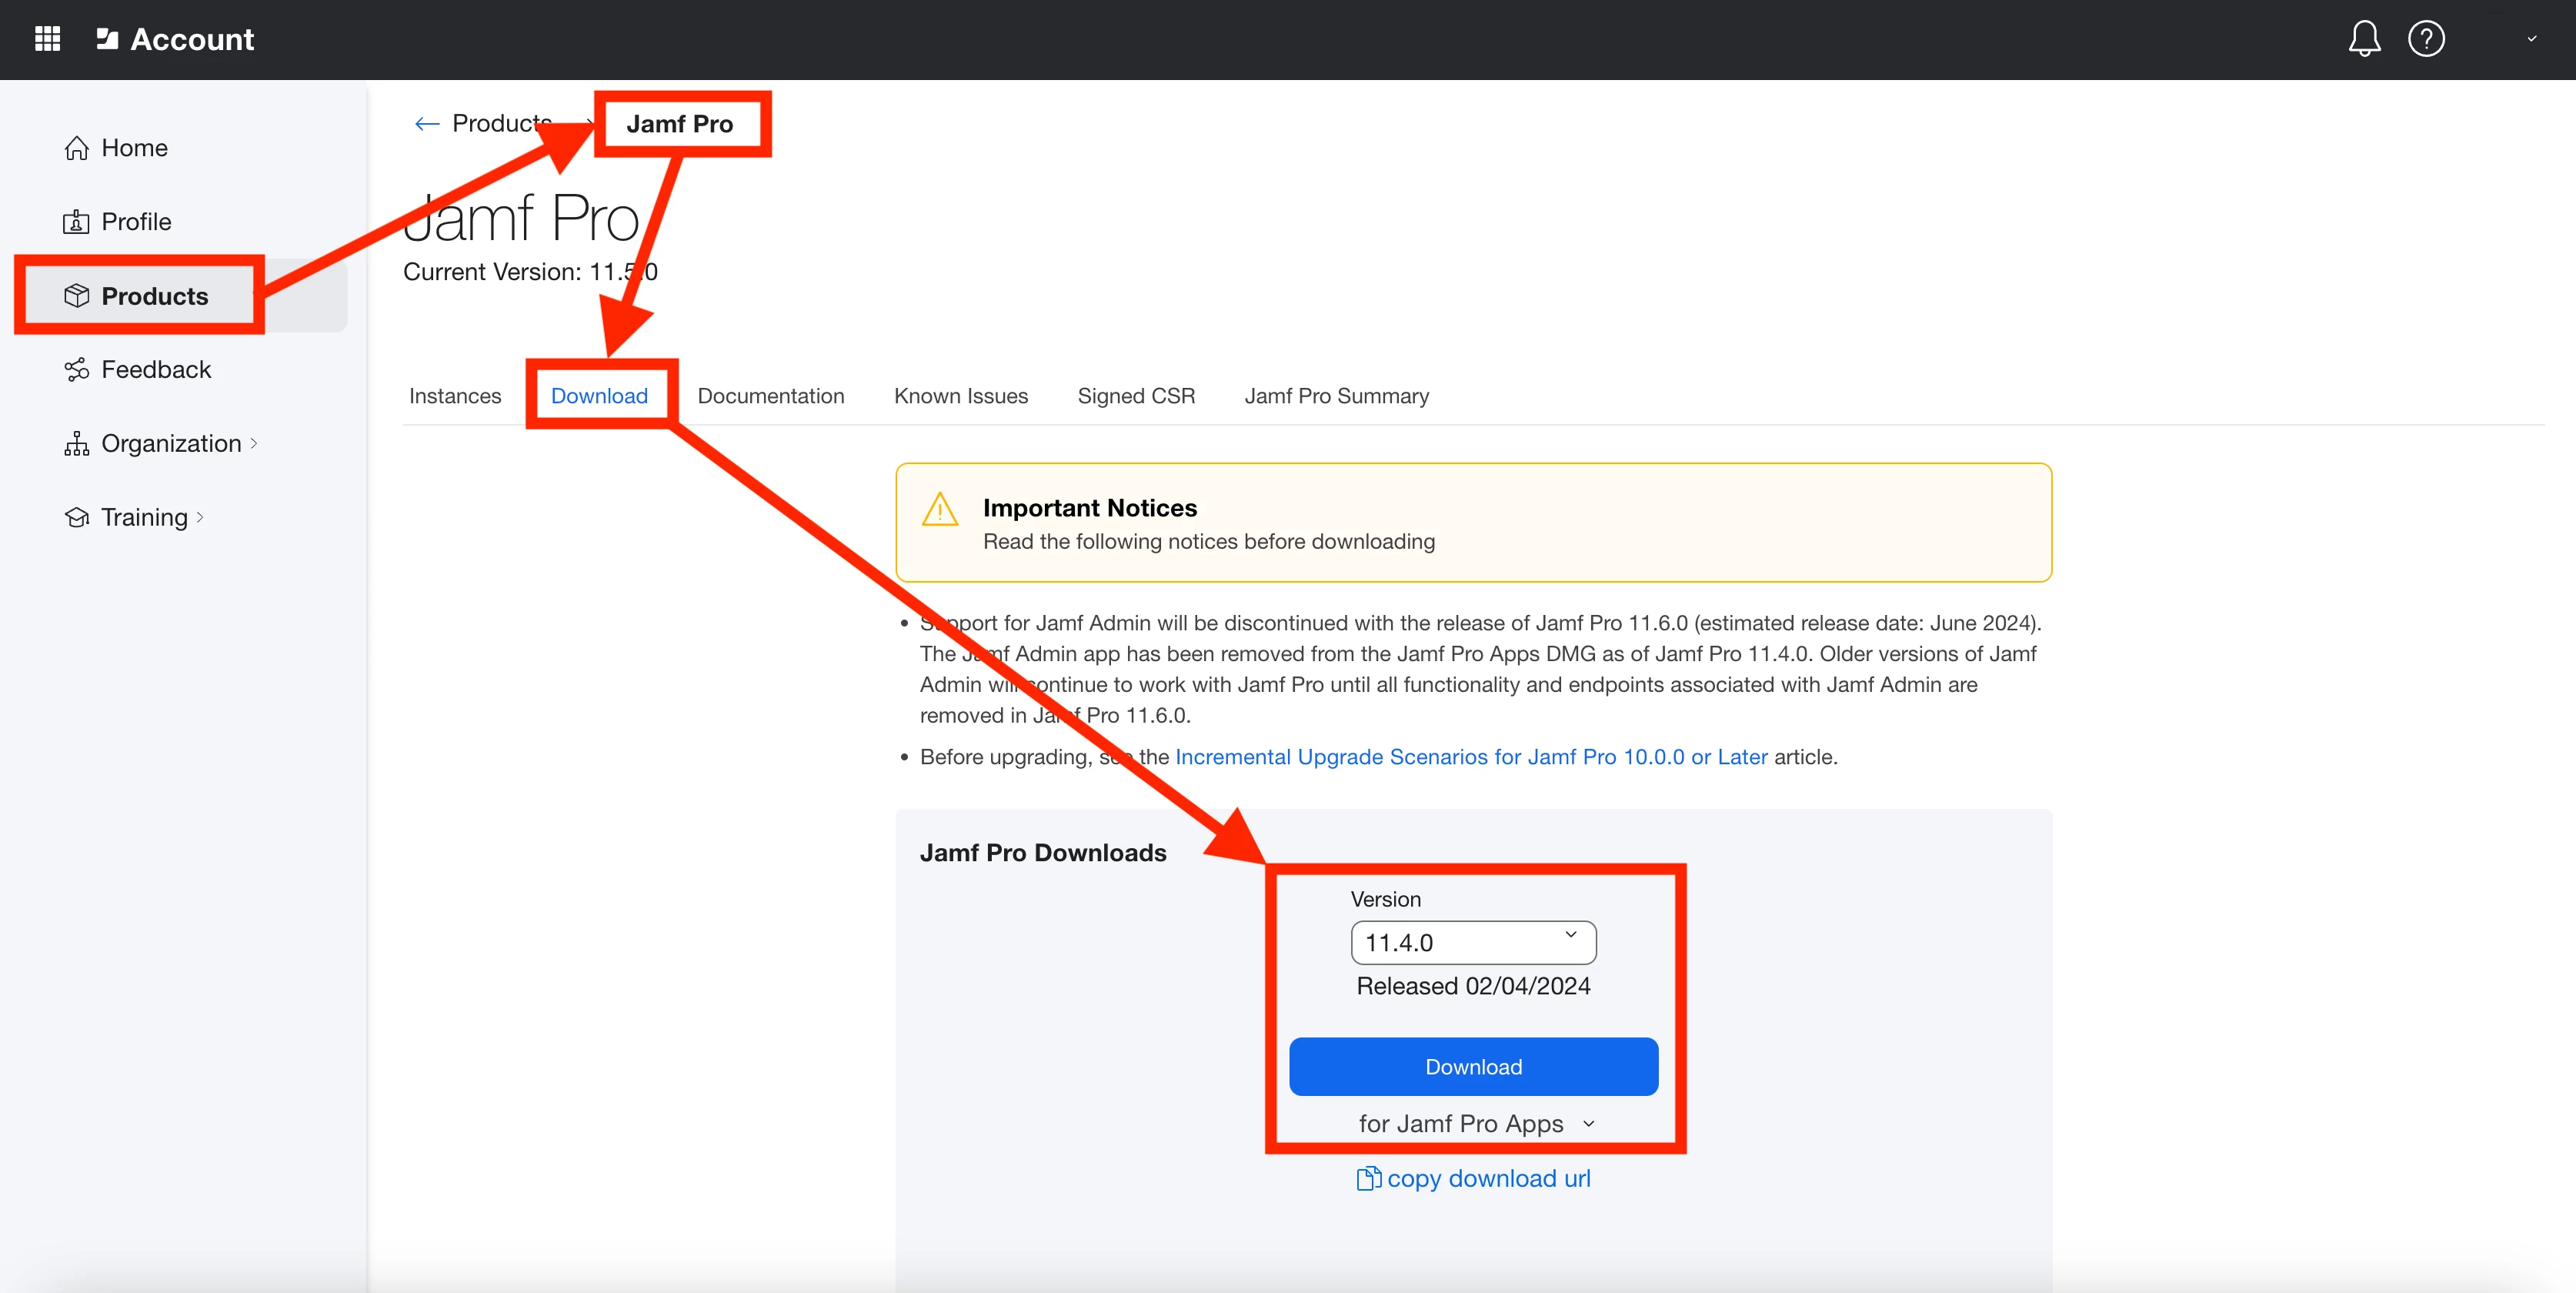Expand the 'for Jamf Pro Apps' selector
This screenshot has height=1293, width=2576.
pos(1476,1124)
